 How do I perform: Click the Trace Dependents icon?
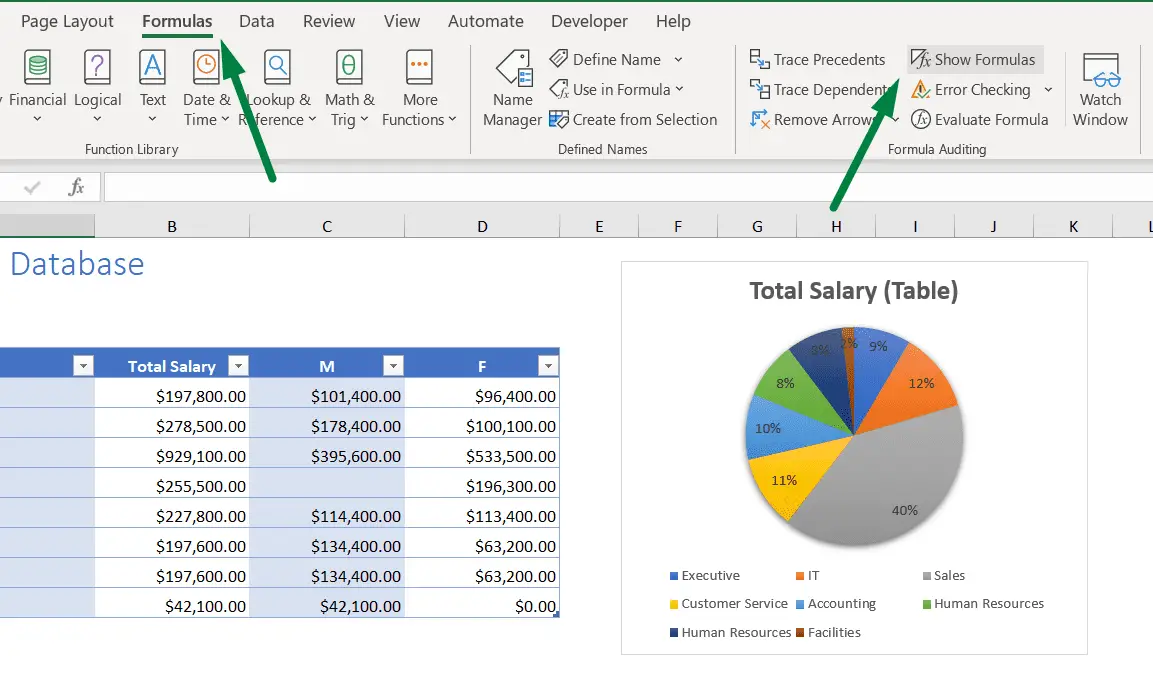(x=760, y=90)
